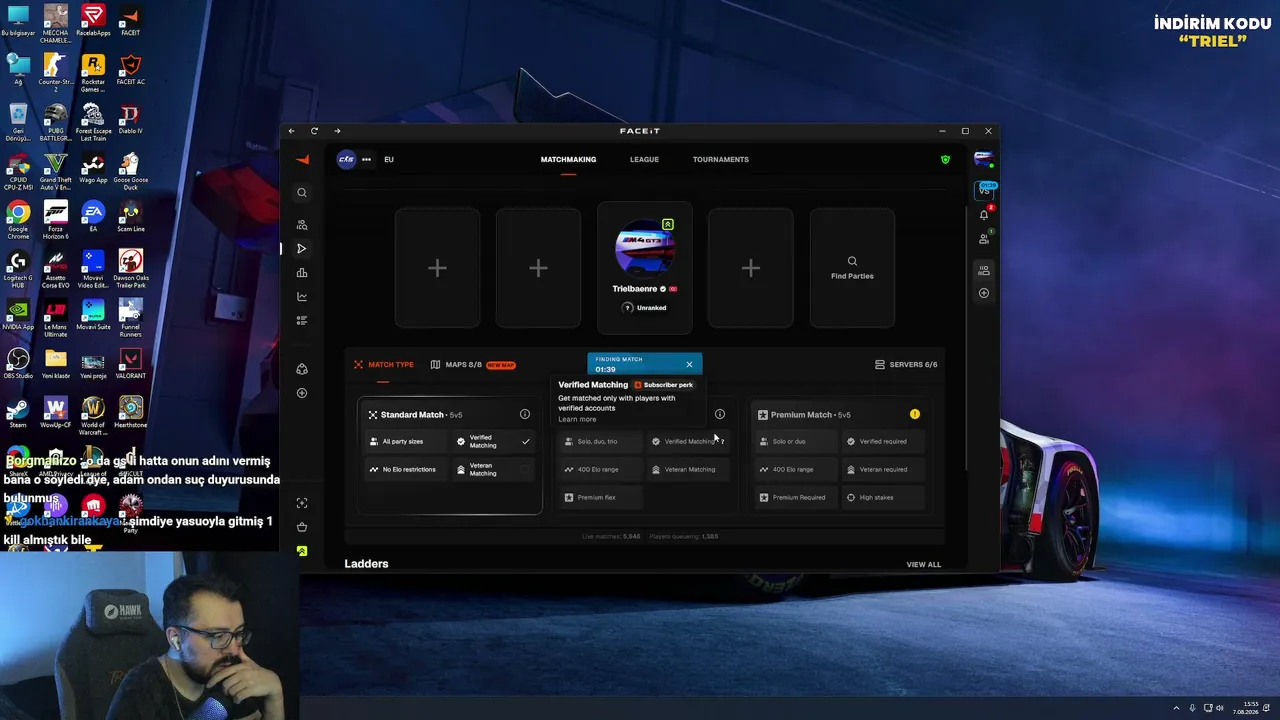
Task: Click the No Elo restrictions option
Action: (405, 469)
